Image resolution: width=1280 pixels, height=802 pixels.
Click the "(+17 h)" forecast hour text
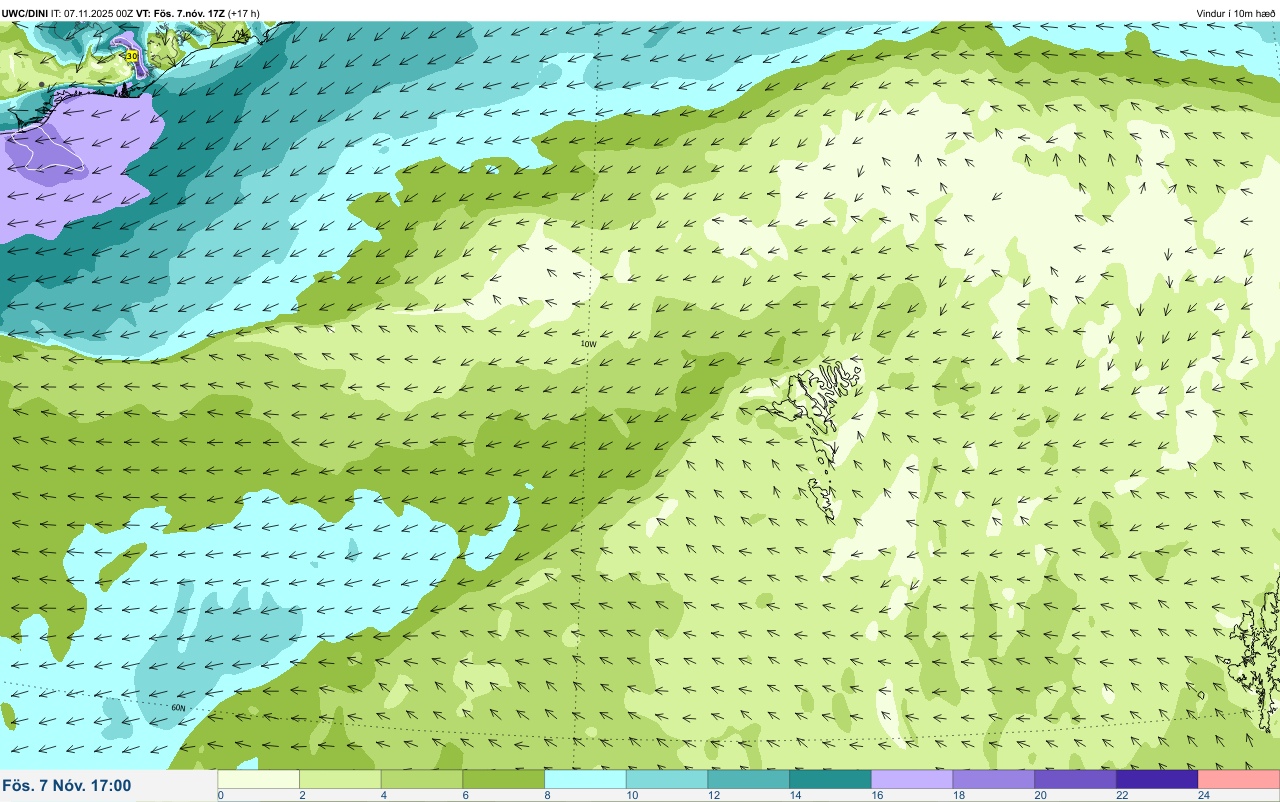[x=244, y=13]
